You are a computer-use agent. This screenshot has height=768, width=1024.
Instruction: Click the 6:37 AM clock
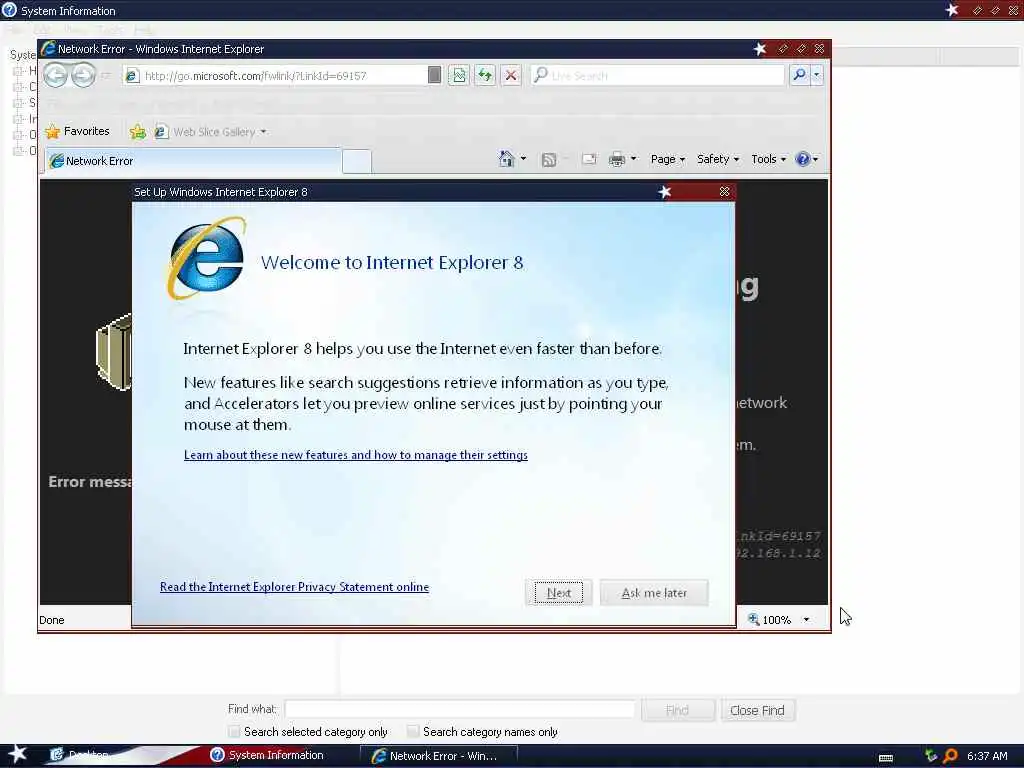click(x=987, y=756)
